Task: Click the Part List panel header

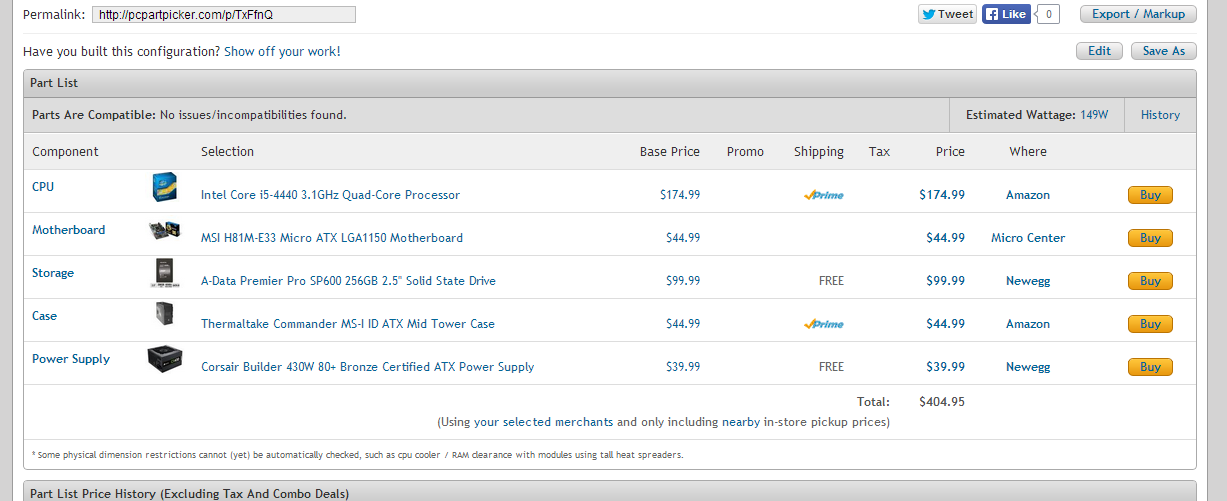Action: [610, 83]
